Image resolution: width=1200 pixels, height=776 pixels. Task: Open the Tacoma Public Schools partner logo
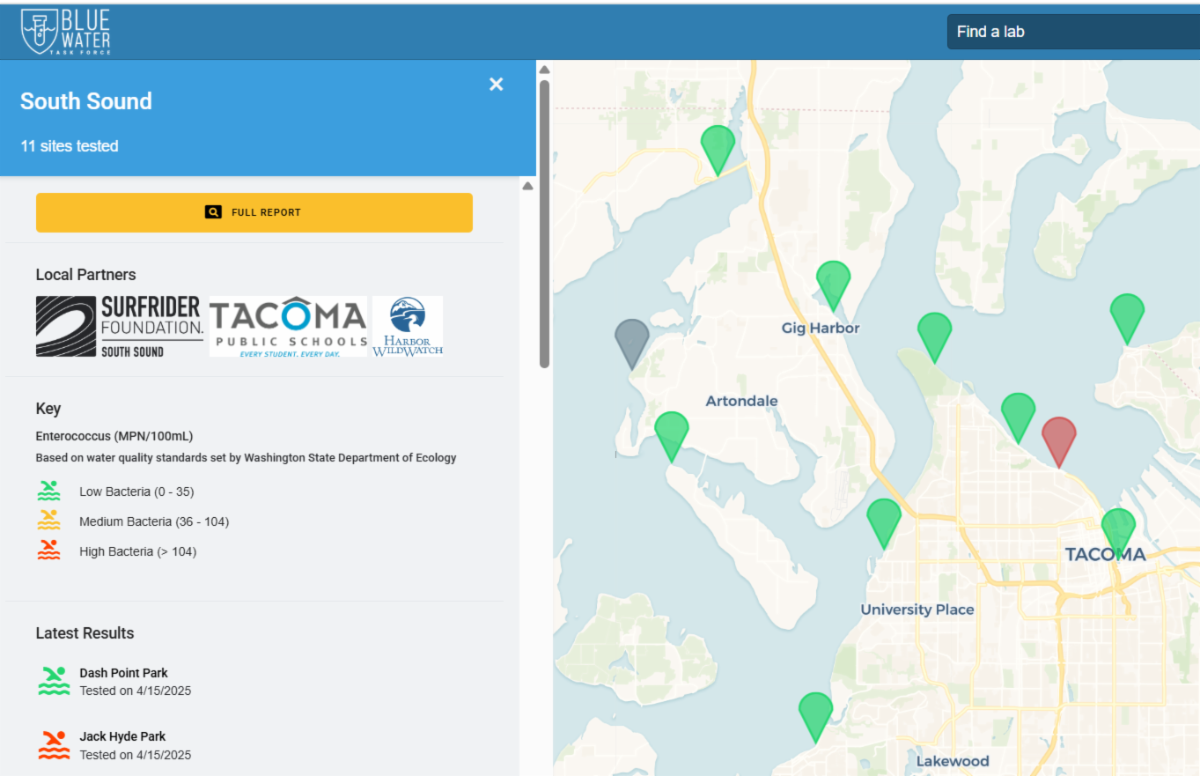point(288,326)
